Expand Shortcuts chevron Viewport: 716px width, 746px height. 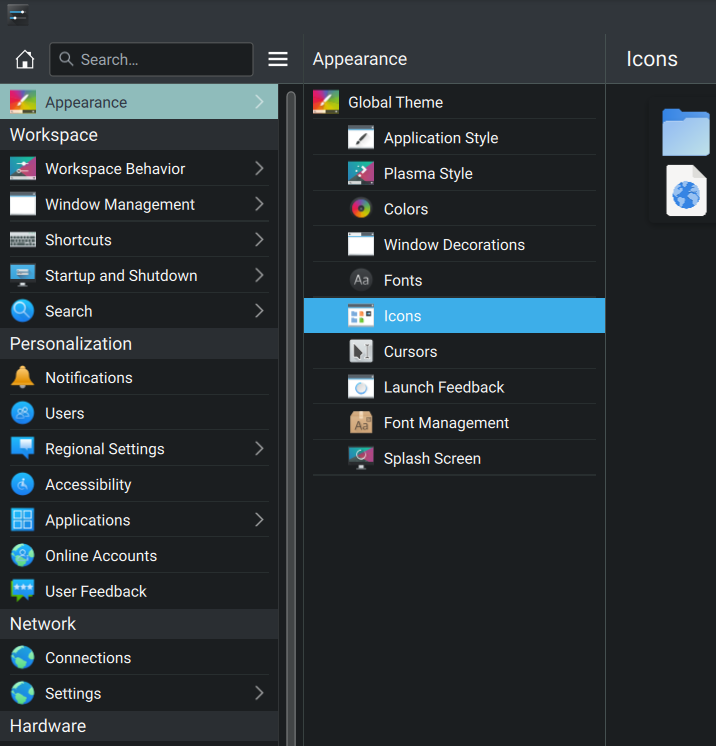click(259, 239)
